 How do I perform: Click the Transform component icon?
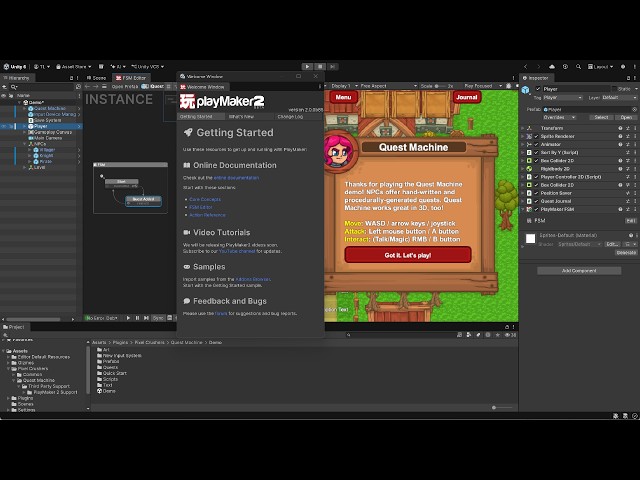tap(529, 128)
